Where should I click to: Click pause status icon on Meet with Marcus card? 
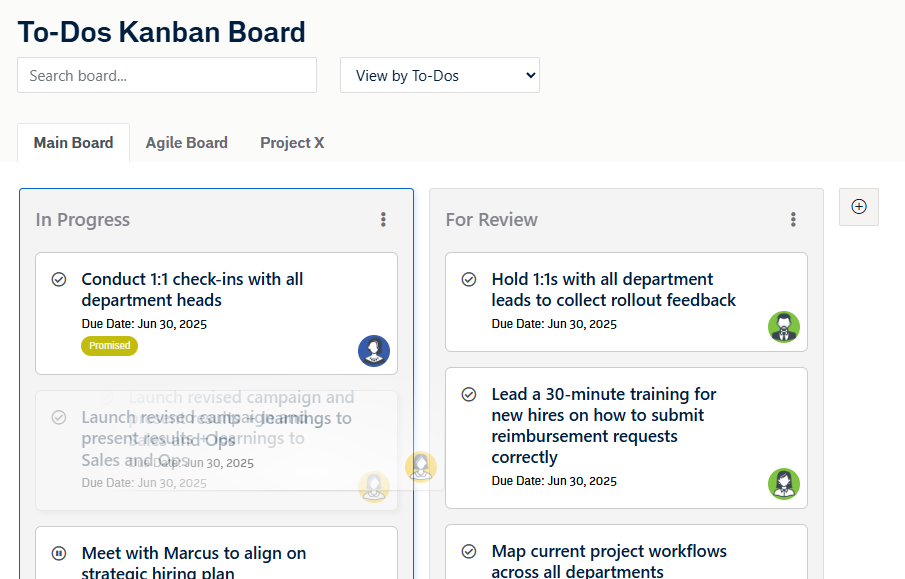(59, 553)
